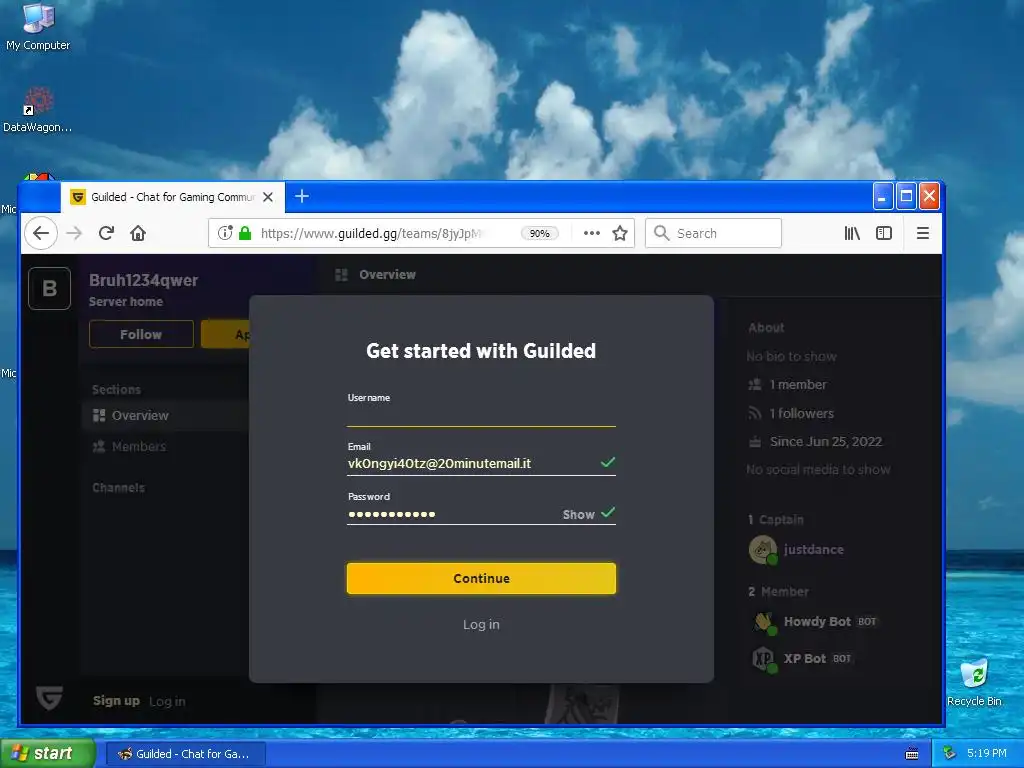
Task: Click the Since Jun 25, 2022 text
Action: [825, 441]
